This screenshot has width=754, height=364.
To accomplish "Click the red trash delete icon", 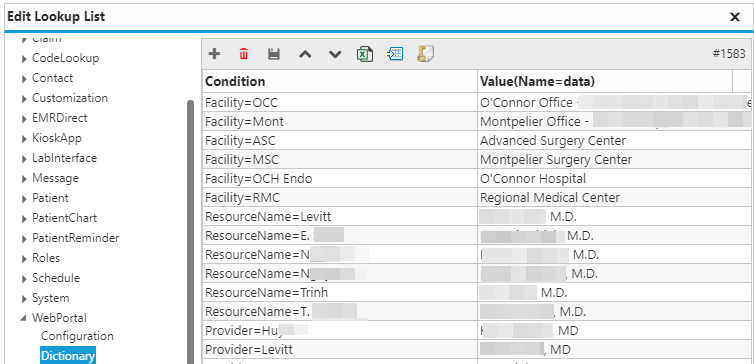I will tap(244, 54).
